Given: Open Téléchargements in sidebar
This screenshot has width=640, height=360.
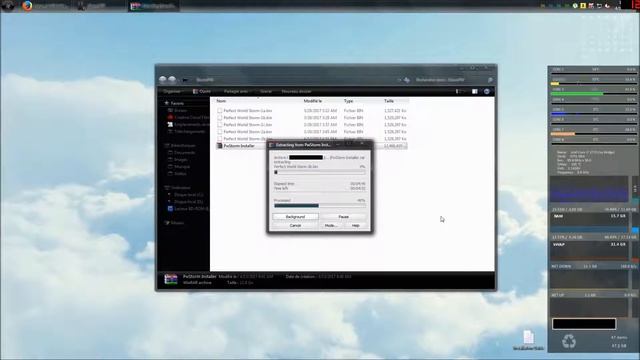Looking at the screenshot, I should 187,132.
